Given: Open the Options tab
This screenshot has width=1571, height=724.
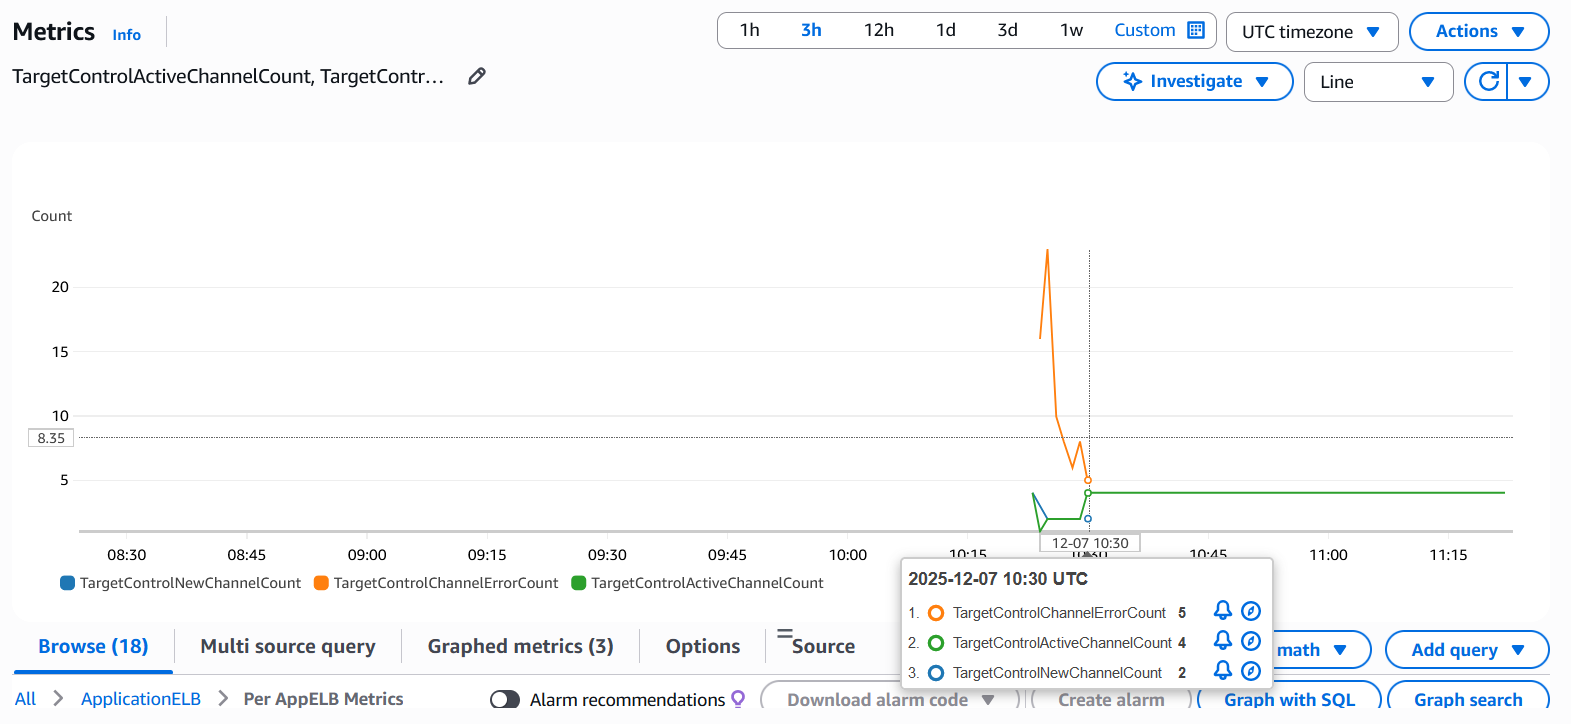Looking at the screenshot, I should pyautogui.click(x=703, y=646).
